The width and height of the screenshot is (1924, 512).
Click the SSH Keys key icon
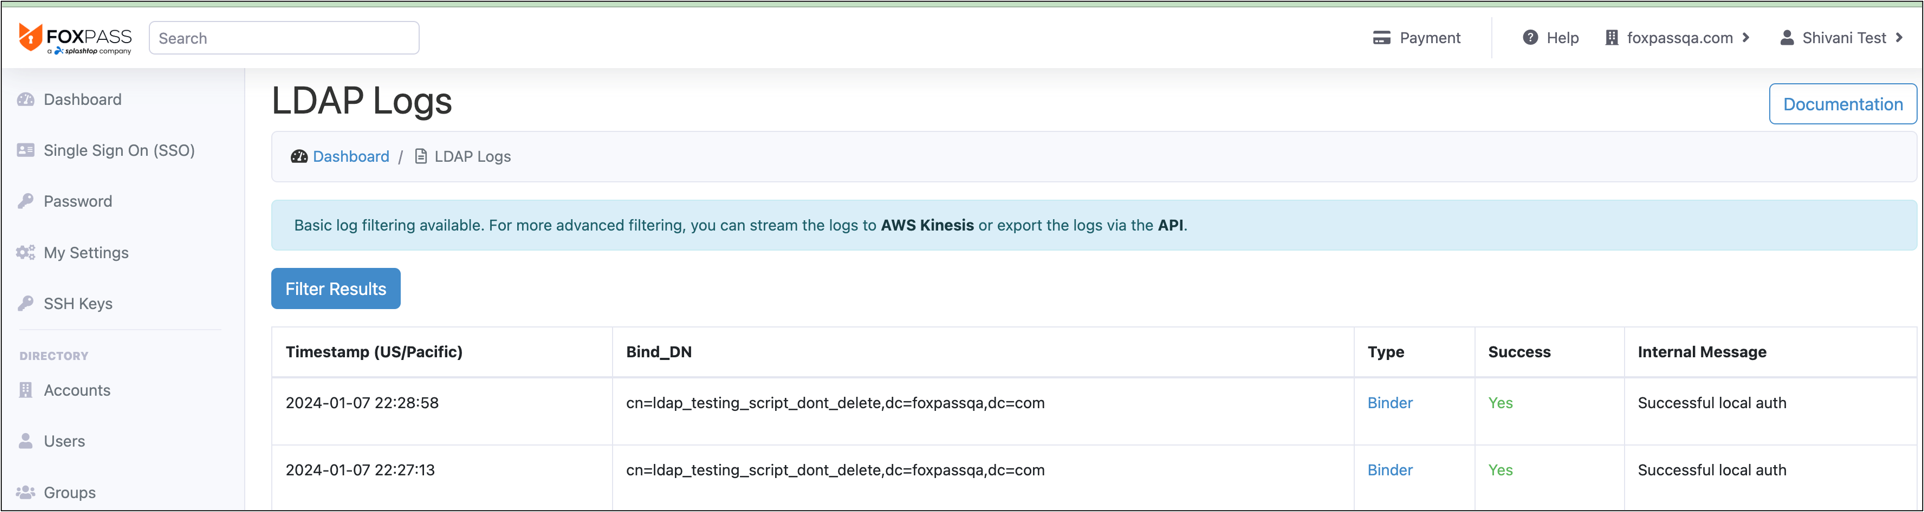(26, 304)
